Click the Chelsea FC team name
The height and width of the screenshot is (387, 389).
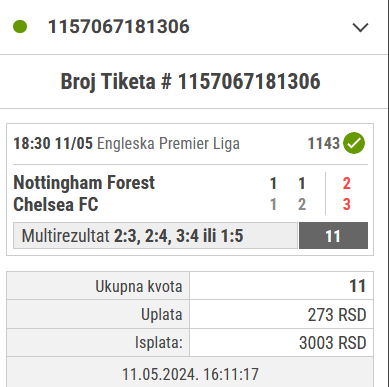pyautogui.click(x=56, y=204)
